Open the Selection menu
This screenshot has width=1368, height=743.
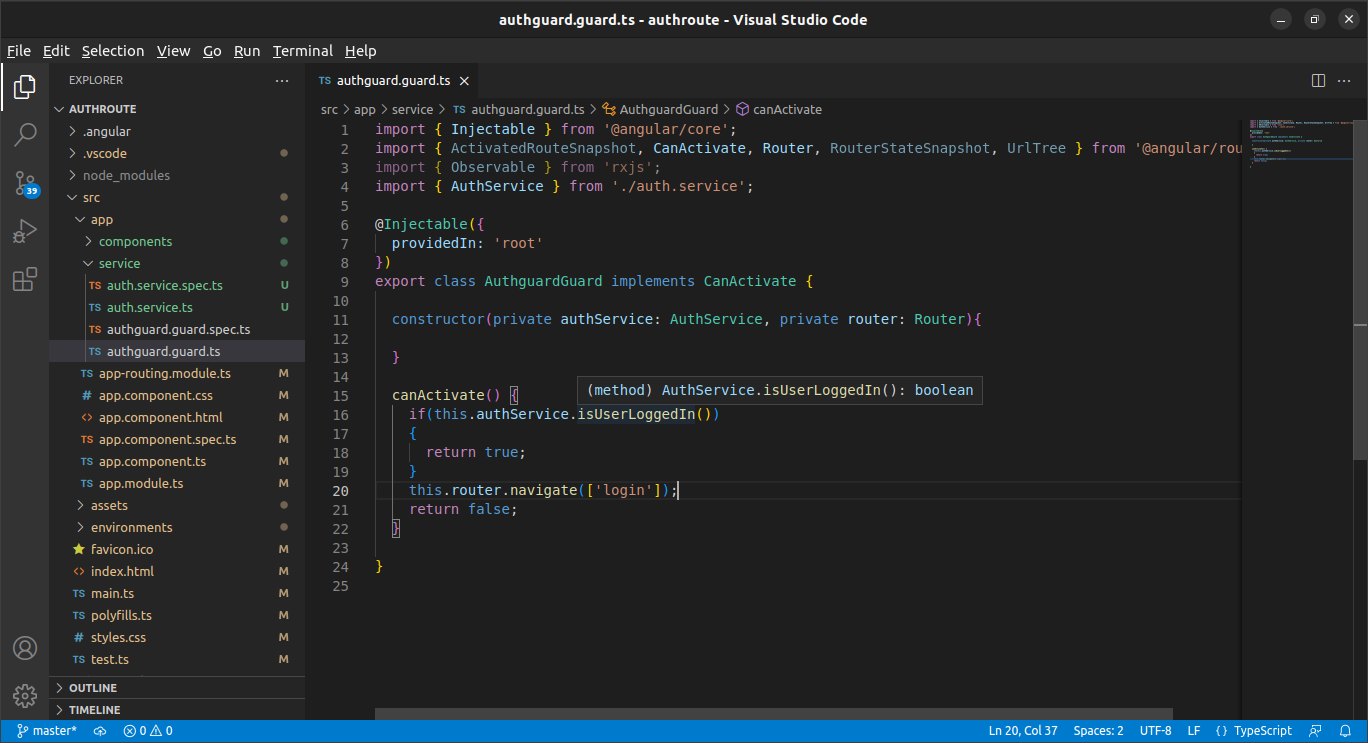pos(113,51)
